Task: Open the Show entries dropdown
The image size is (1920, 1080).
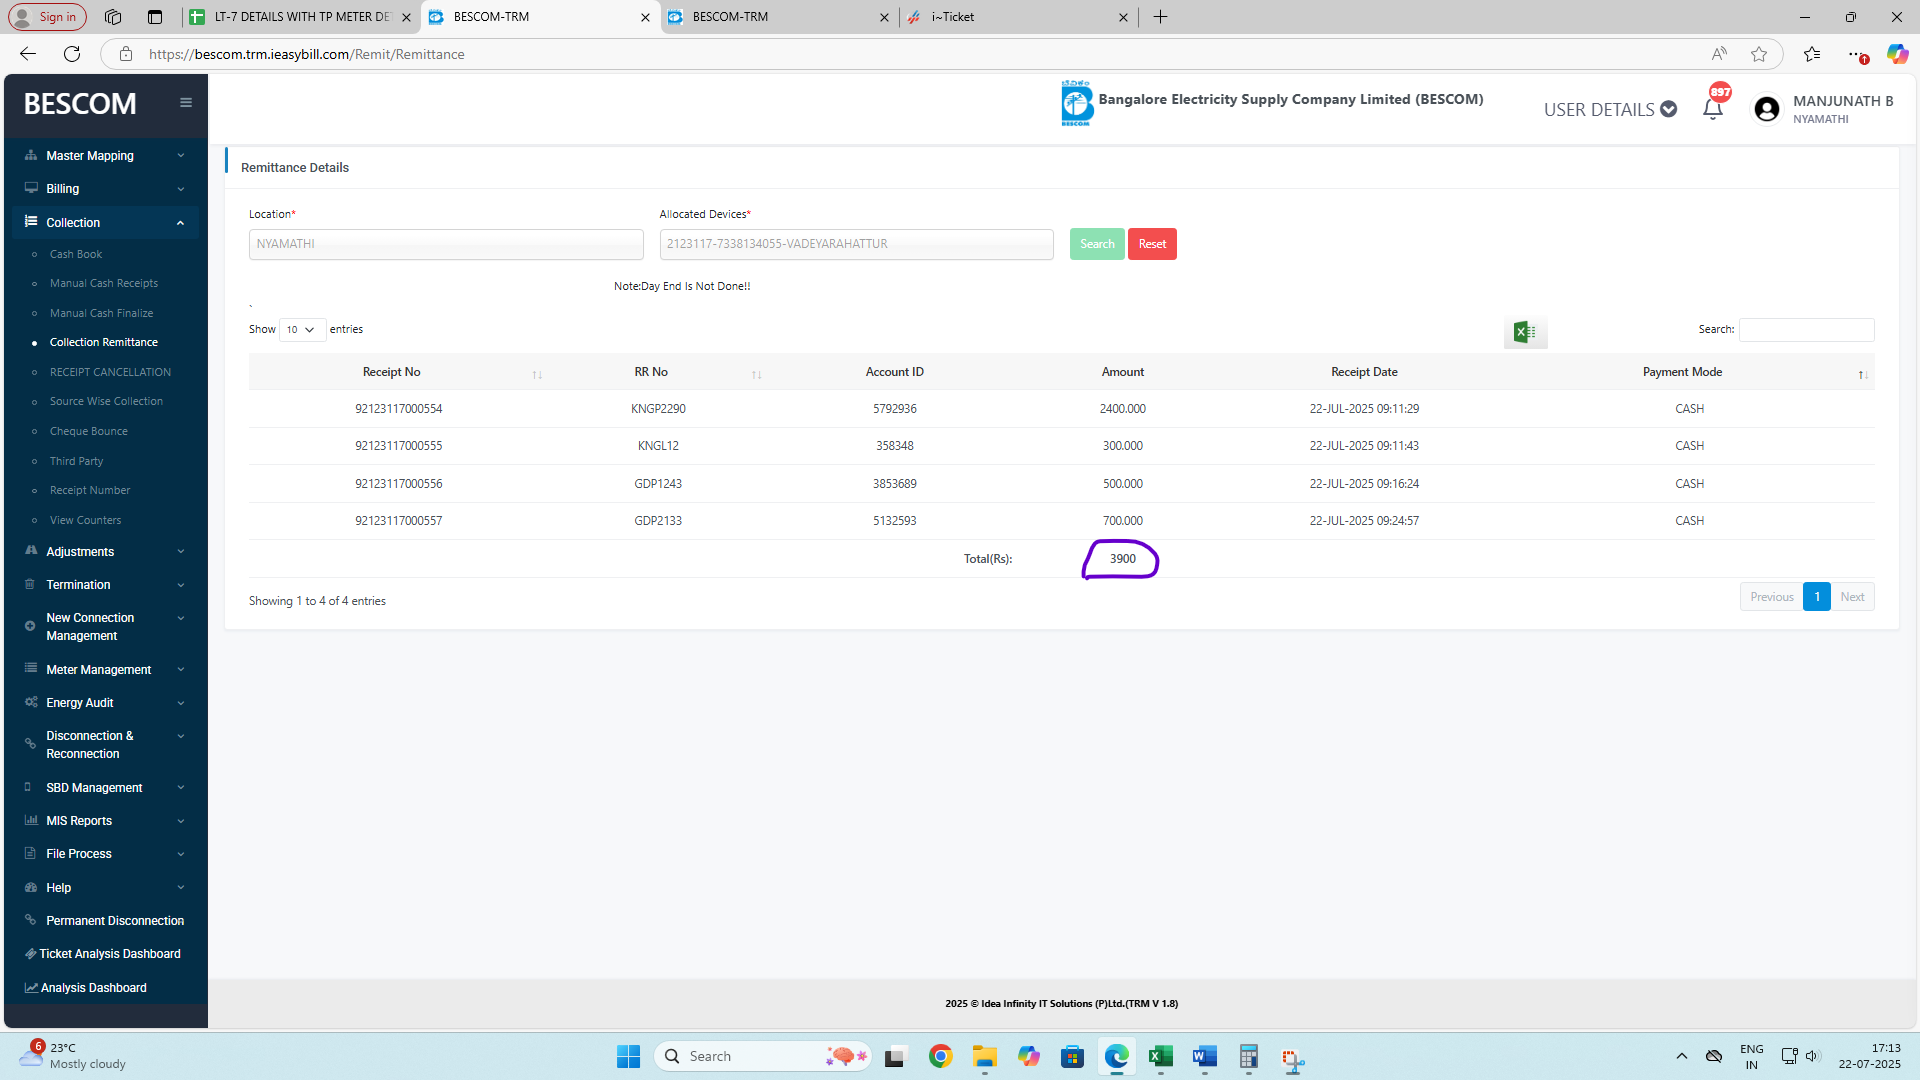Action: point(301,329)
